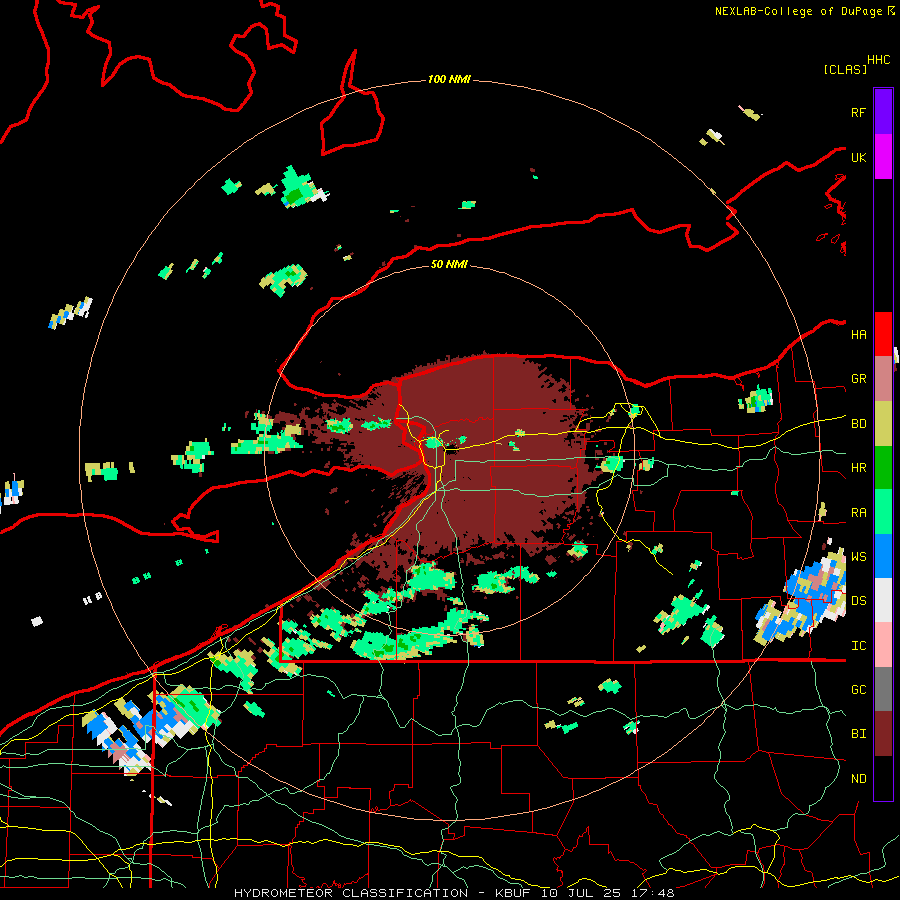
Task: Click the BD legend label
Action: tap(858, 424)
